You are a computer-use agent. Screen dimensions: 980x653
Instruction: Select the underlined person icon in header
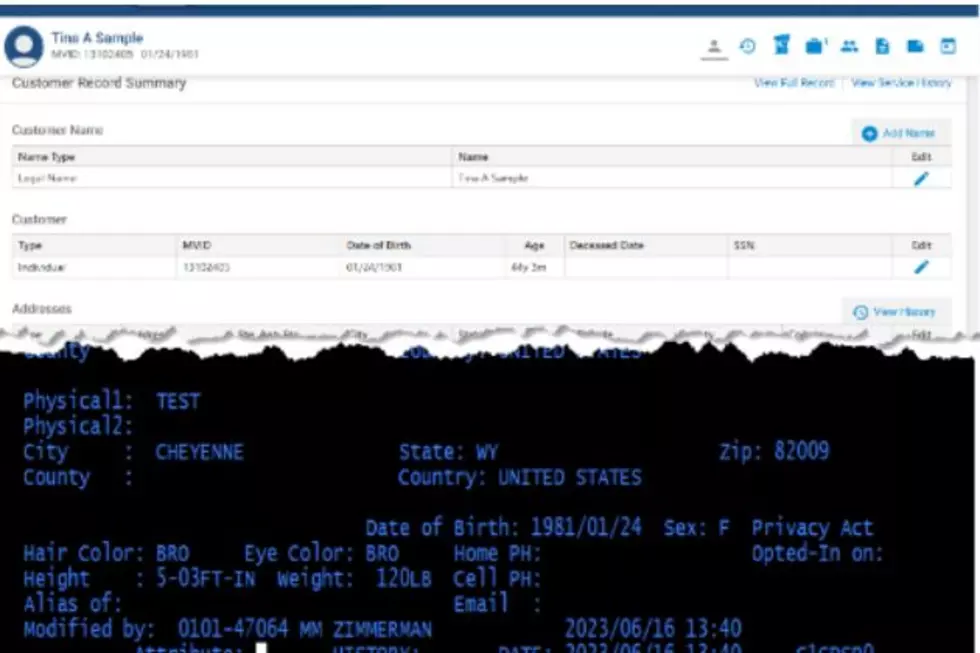click(714, 47)
